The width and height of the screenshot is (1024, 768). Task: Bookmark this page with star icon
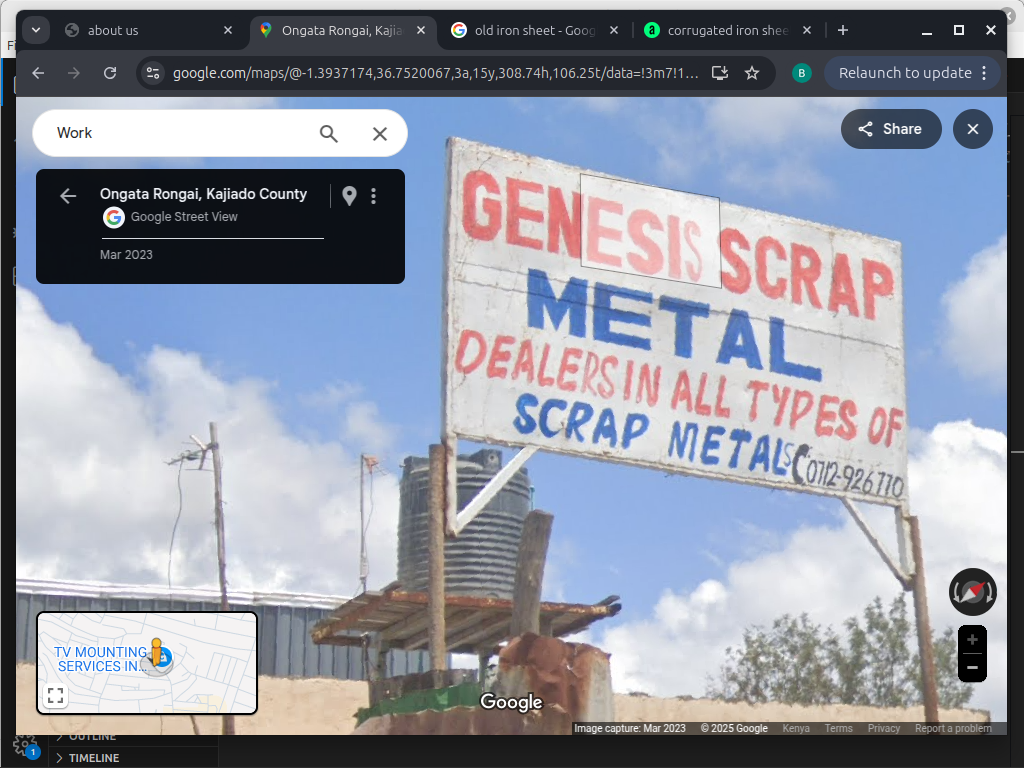pos(752,73)
